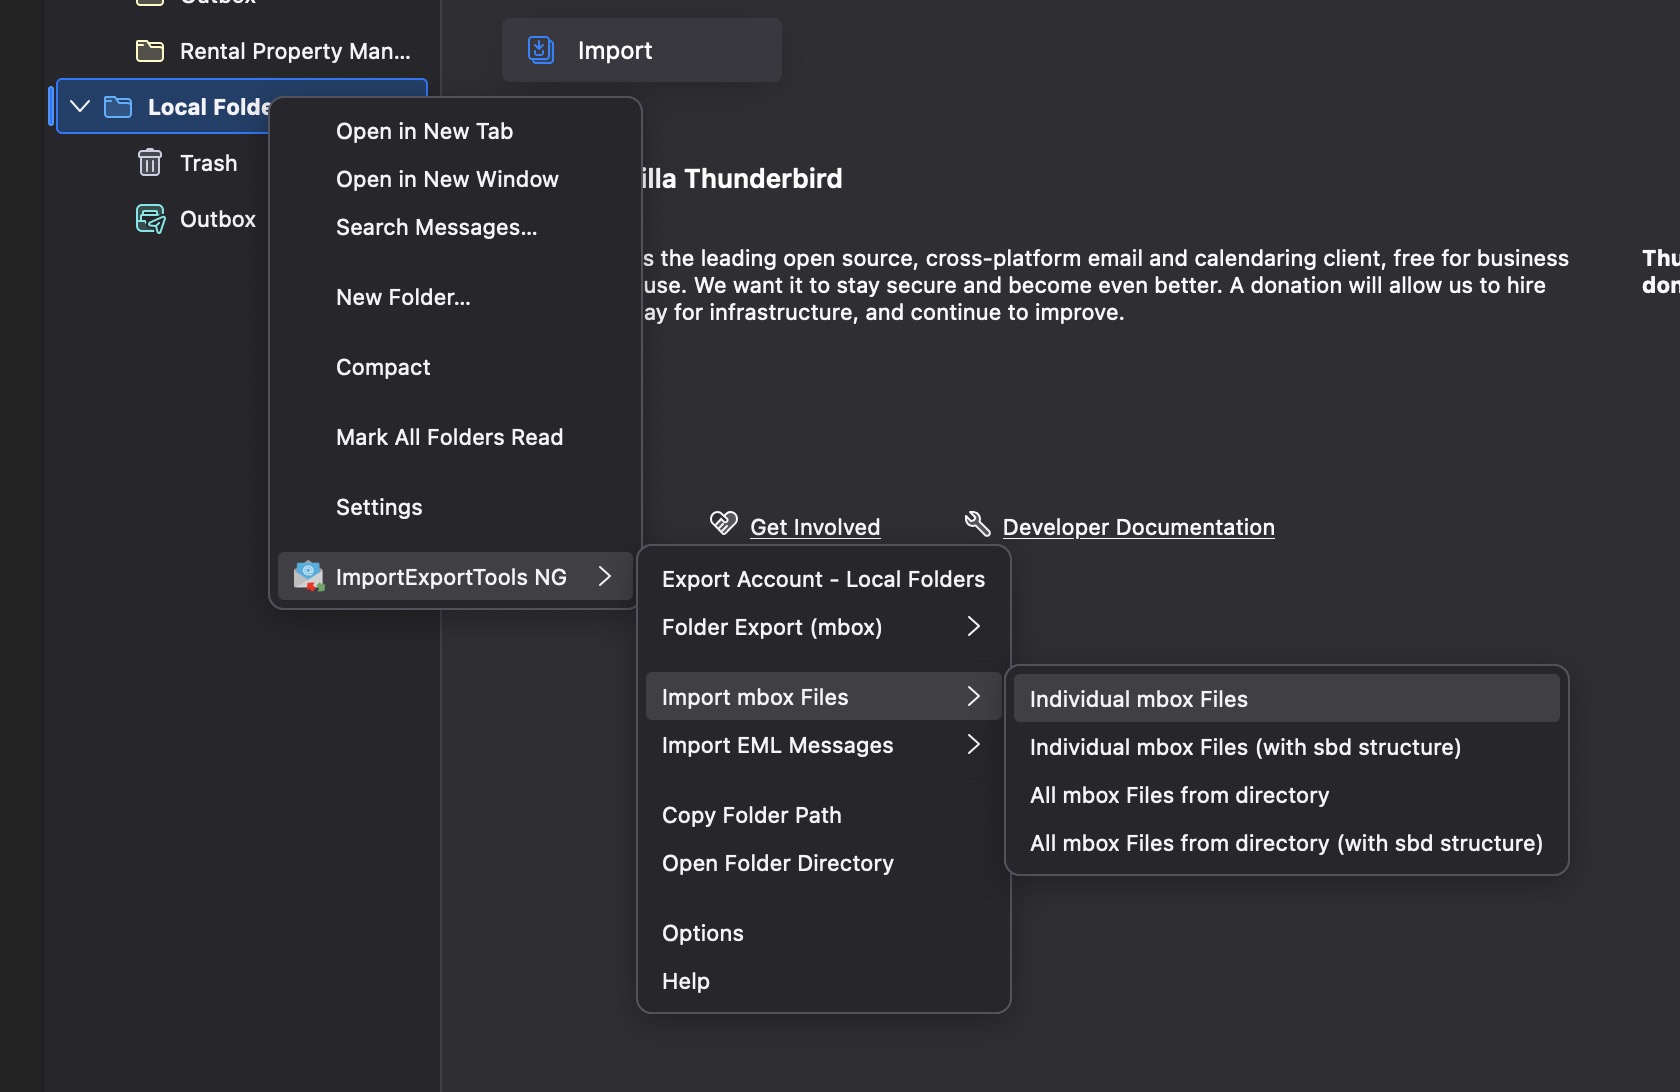
Task: Select New Folder... menu entry
Action: pyautogui.click(x=455, y=297)
